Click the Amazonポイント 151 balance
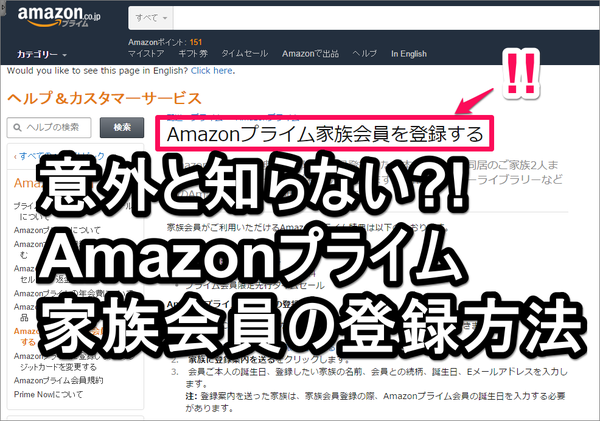 (x=165, y=42)
